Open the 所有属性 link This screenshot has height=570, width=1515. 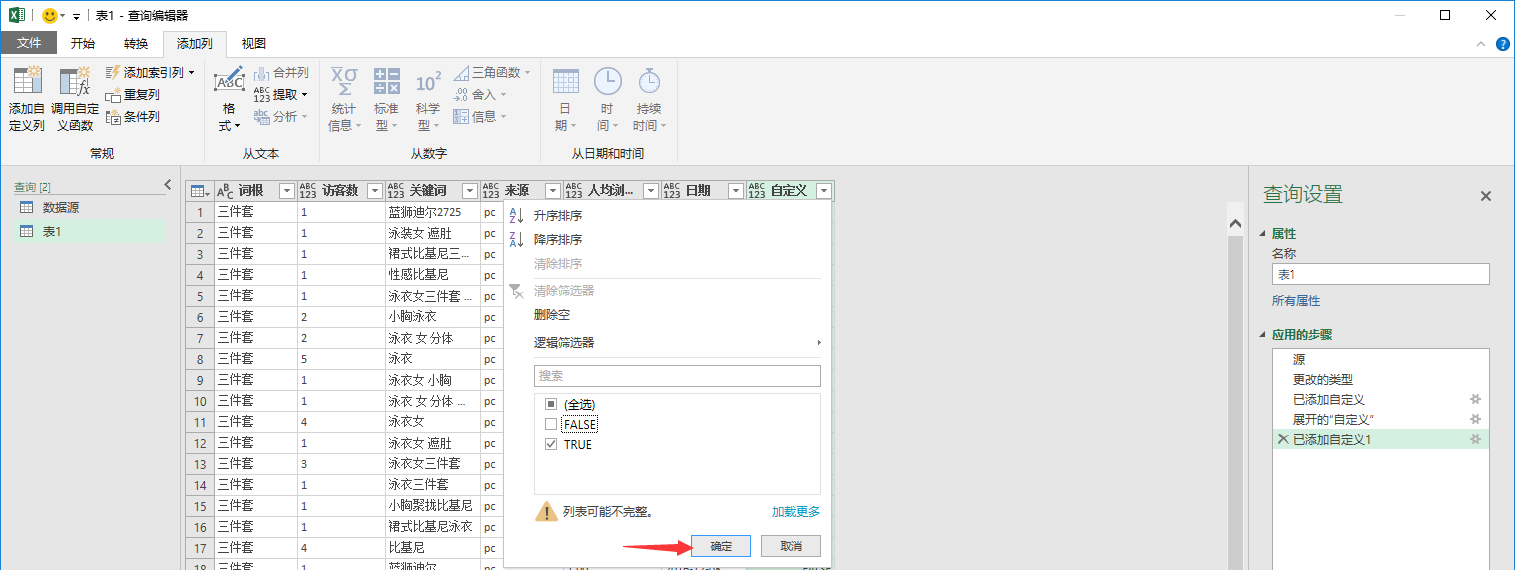click(1296, 301)
